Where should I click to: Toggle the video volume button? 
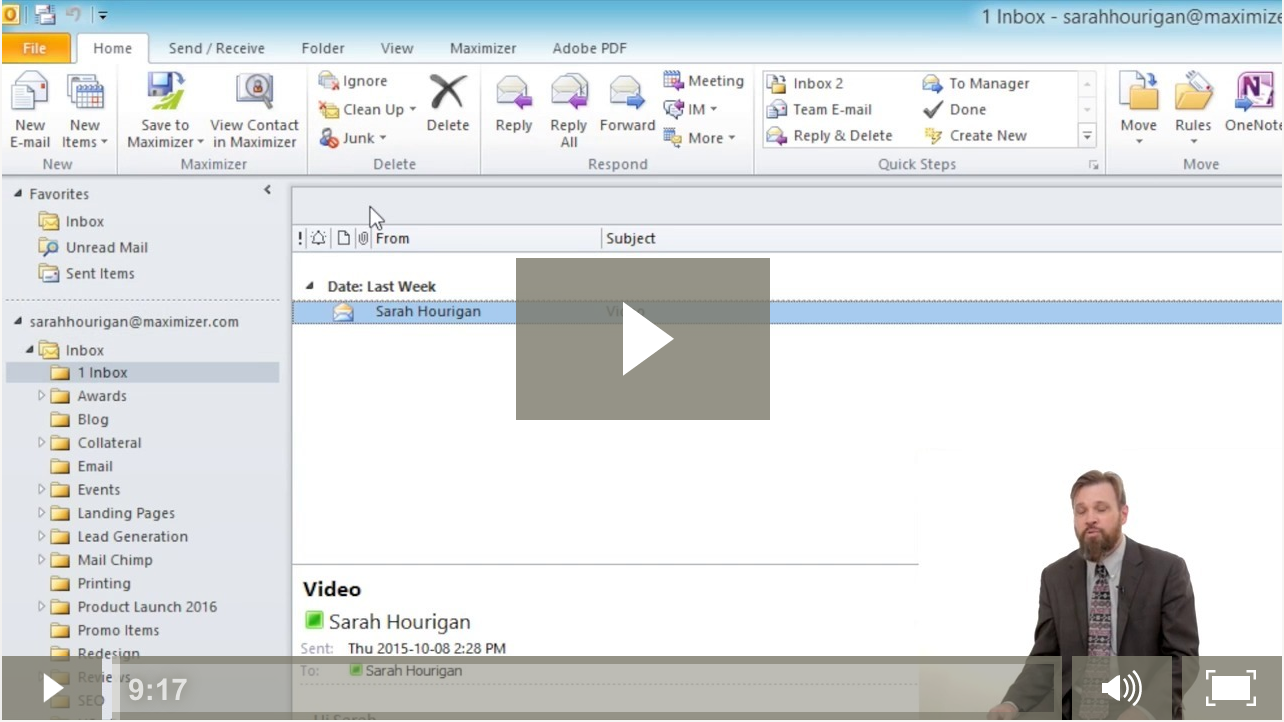coord(1122,688)
